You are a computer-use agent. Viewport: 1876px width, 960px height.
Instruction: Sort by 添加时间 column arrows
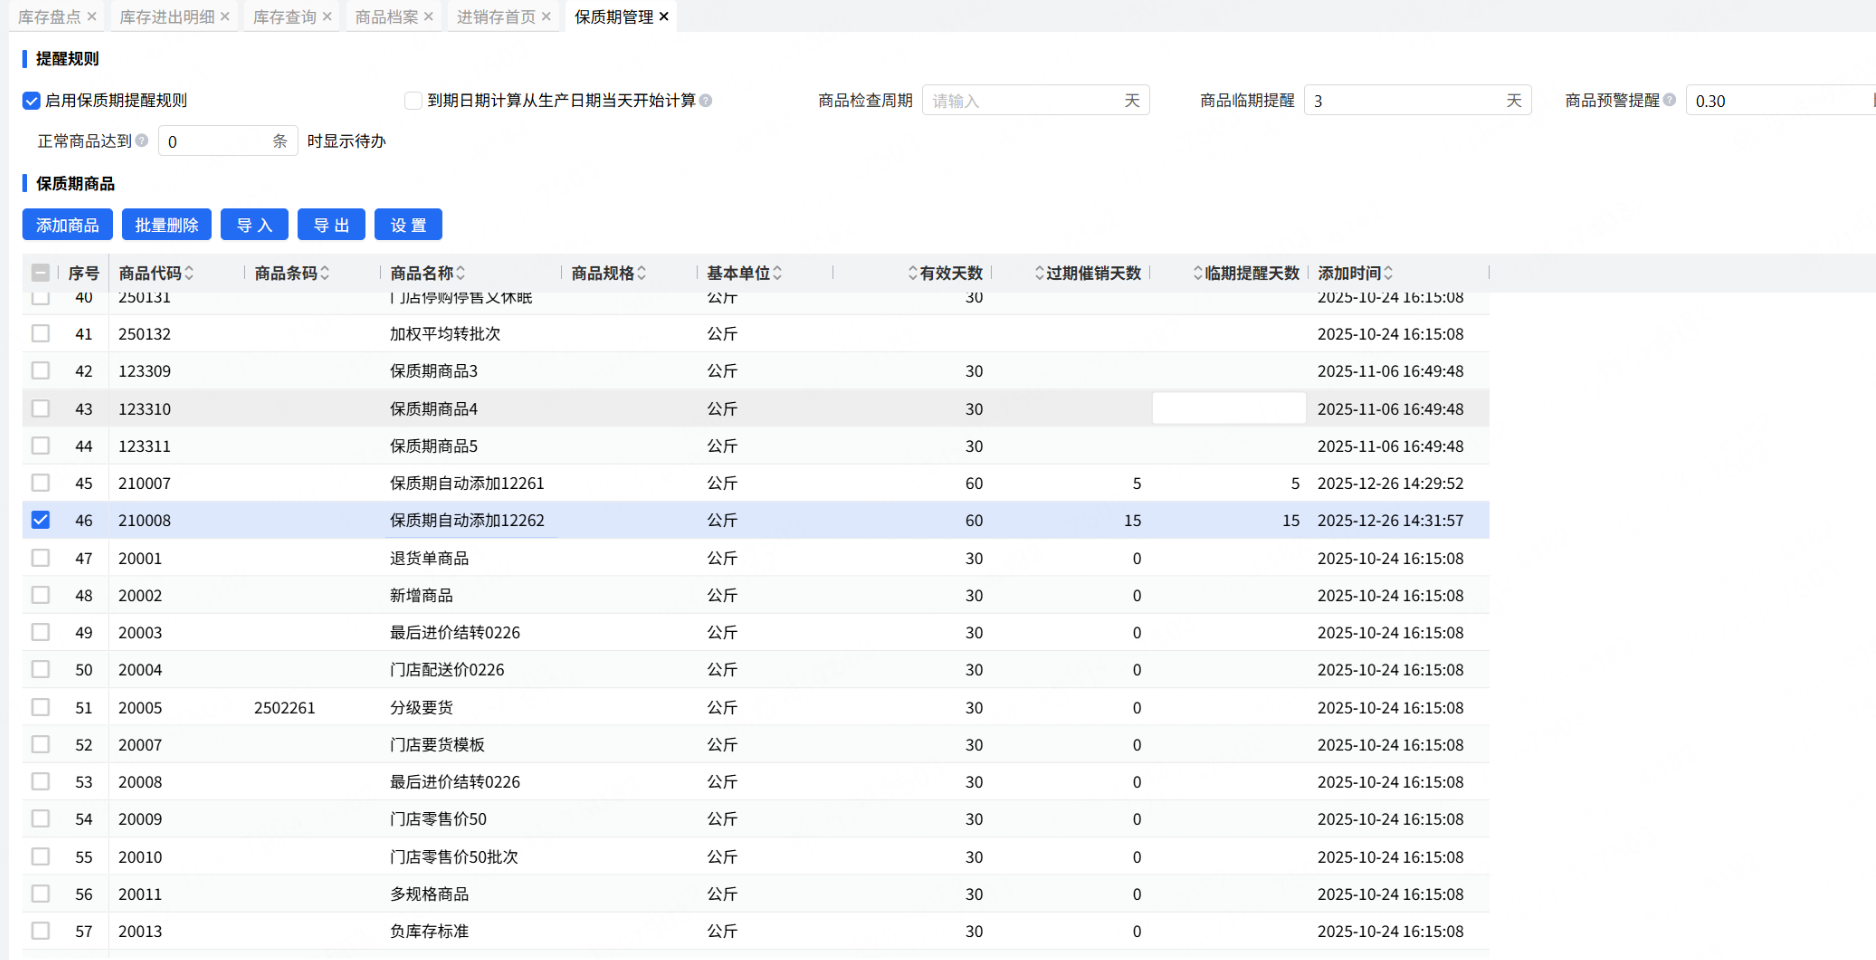pyautogui.click(x=1388, y=273)
